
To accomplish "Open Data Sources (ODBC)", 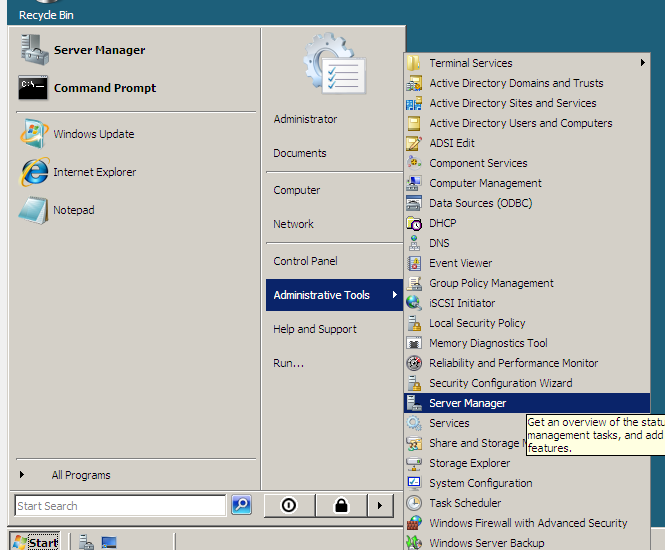I will (527, 203).
